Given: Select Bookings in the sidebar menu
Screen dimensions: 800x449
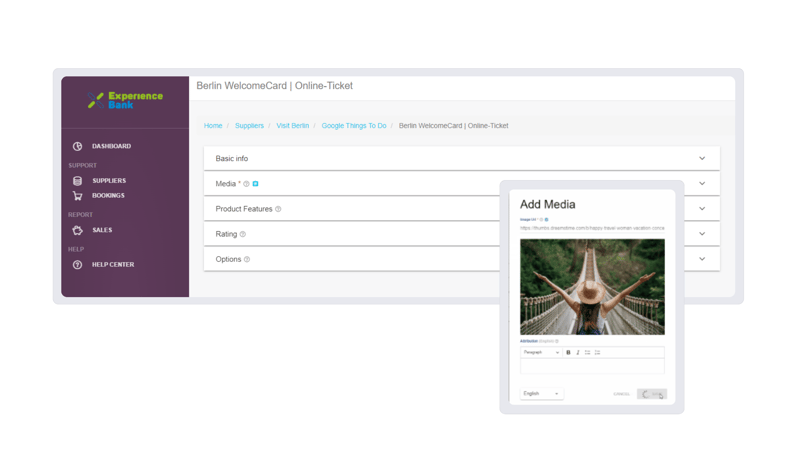Looking at the screenshot, I should click(108, 196).
